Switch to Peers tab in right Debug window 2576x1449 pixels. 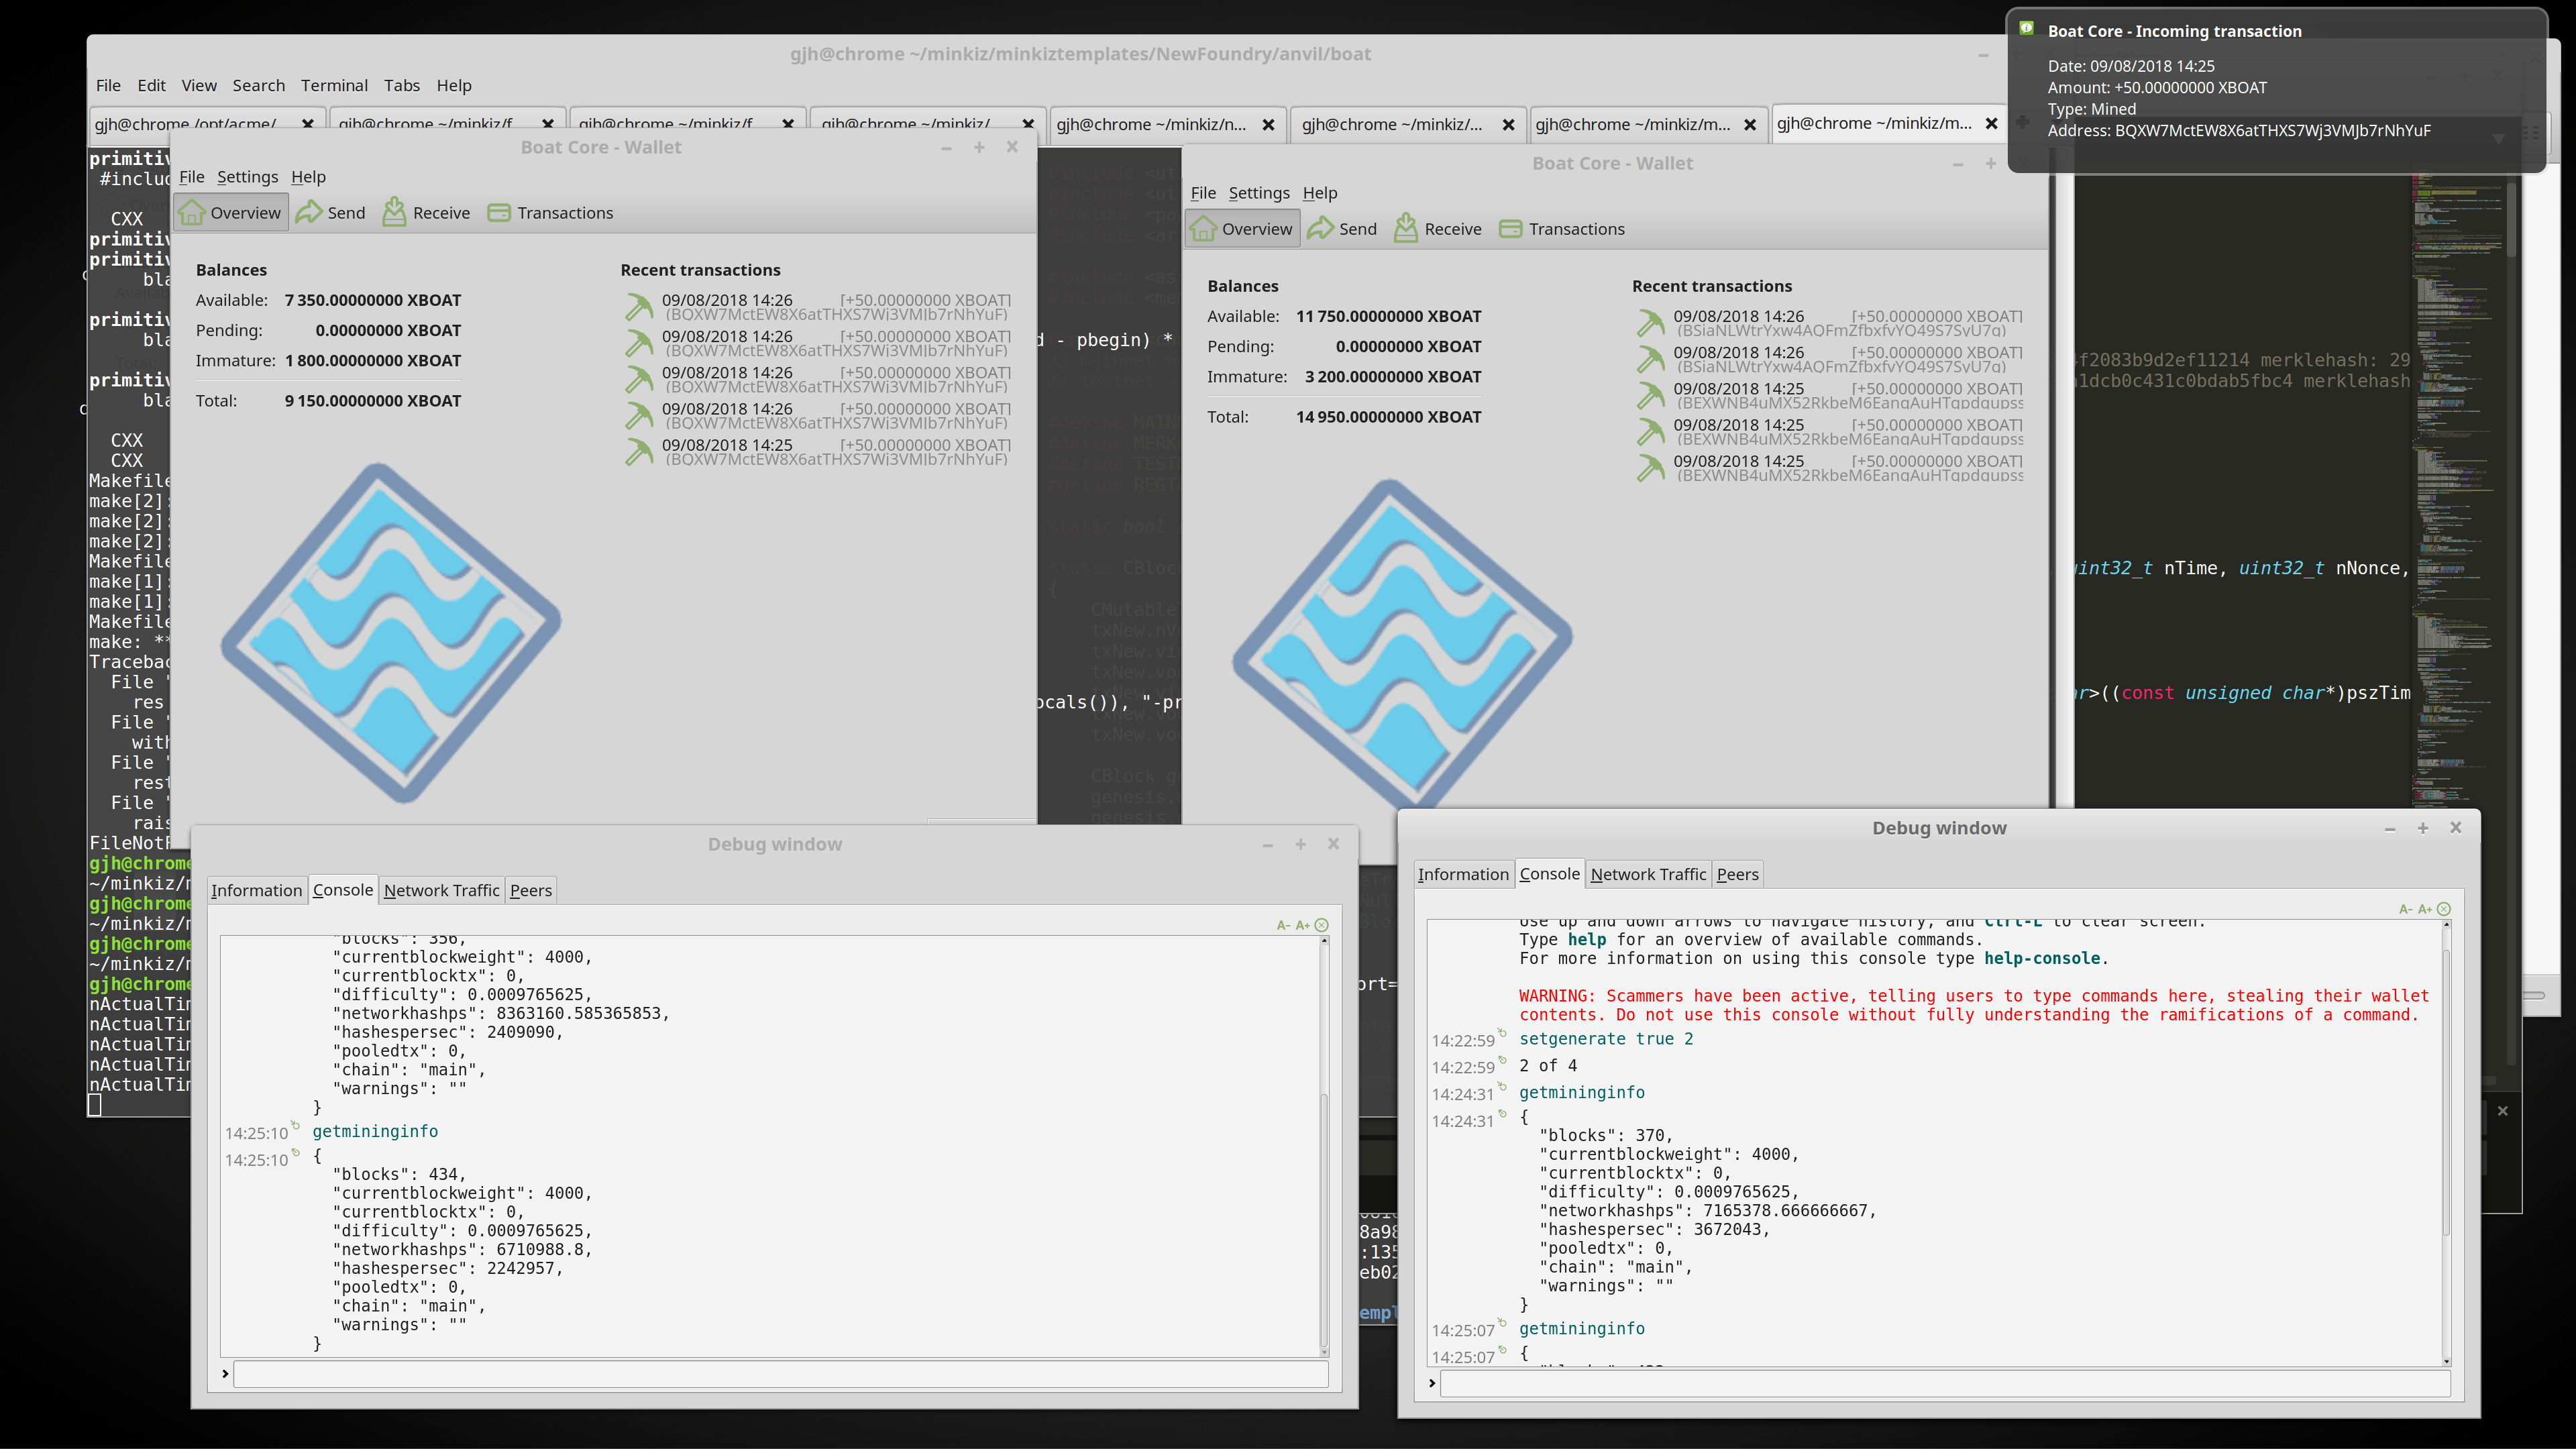click(1738, 875)
